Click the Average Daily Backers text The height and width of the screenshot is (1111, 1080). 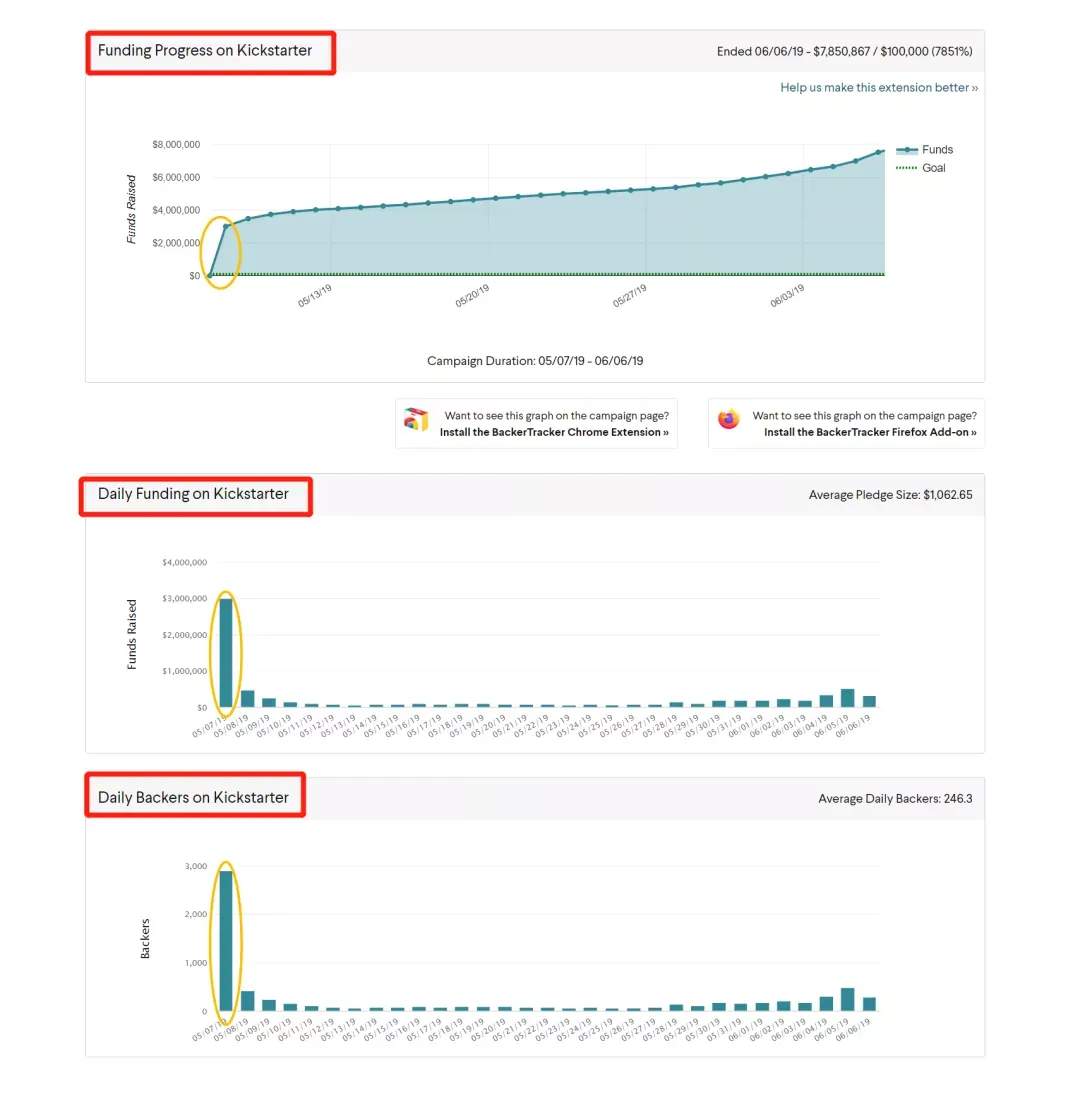[895, 799]
